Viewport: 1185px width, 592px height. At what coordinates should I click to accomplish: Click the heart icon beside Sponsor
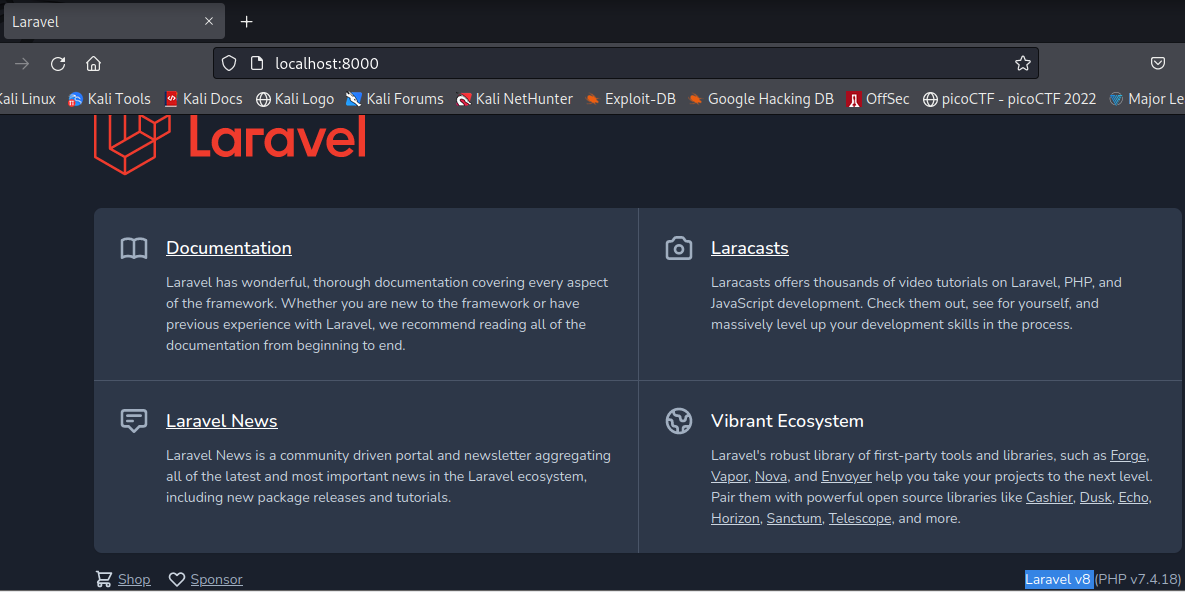(x=177, y=579)
